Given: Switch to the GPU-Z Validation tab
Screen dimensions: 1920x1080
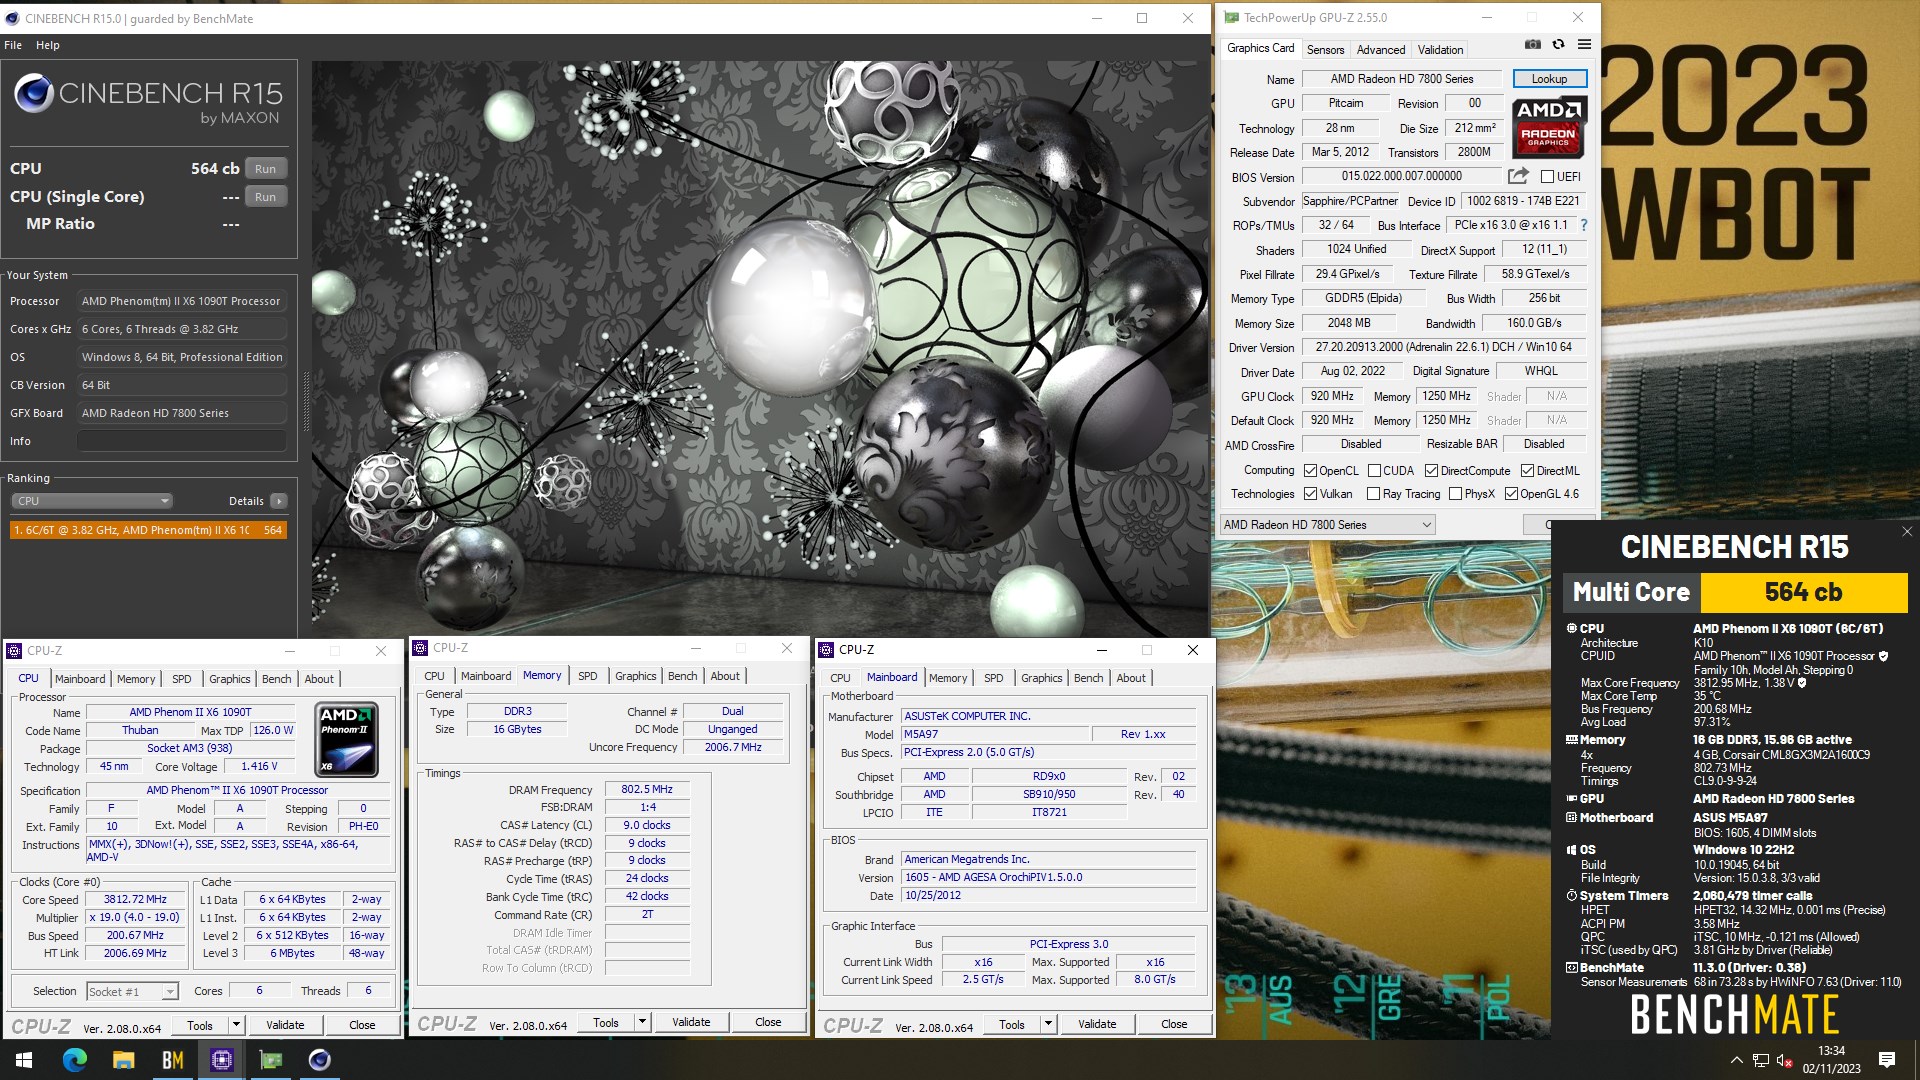Looking at the screenshot, I should [x=1440, y=49].
